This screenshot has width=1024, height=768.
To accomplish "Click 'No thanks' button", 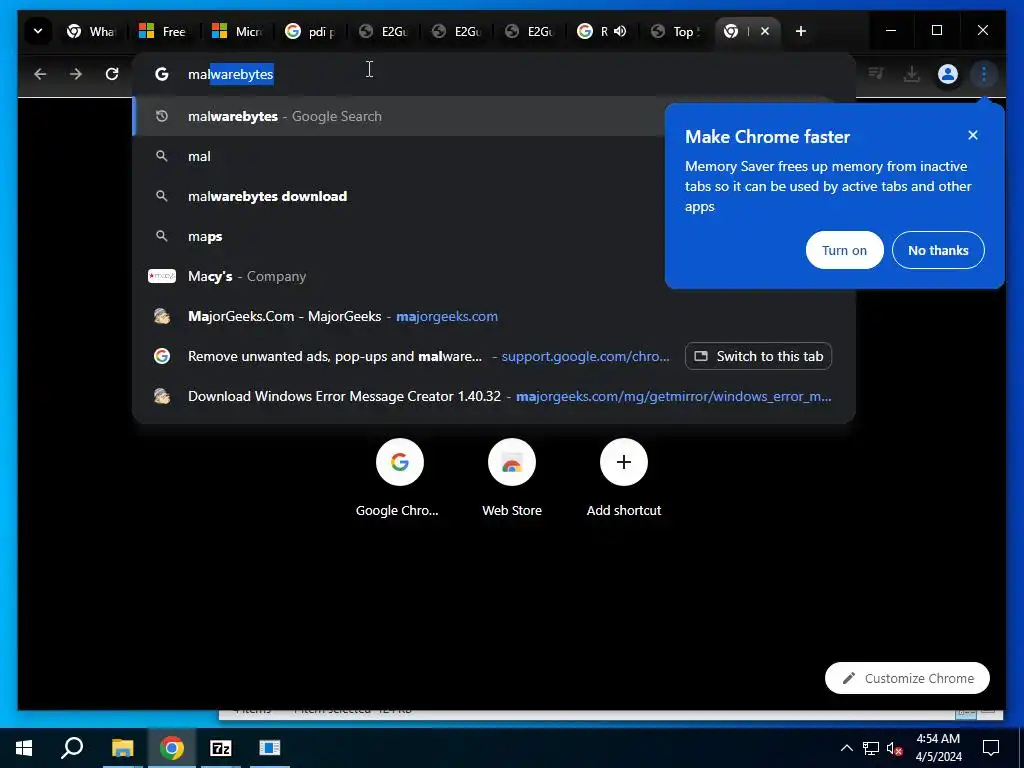I will [938, 250].
